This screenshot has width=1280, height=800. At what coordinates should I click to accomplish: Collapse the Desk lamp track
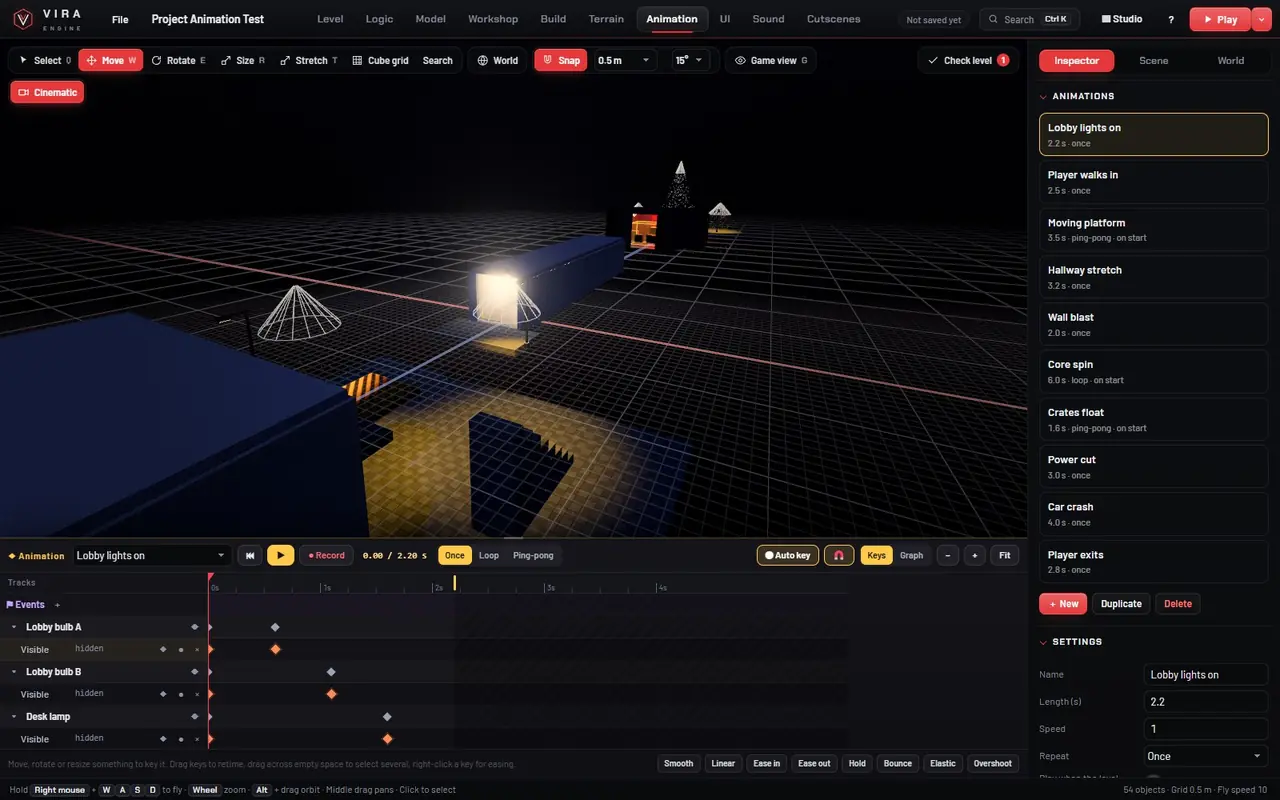coord(14,717)
